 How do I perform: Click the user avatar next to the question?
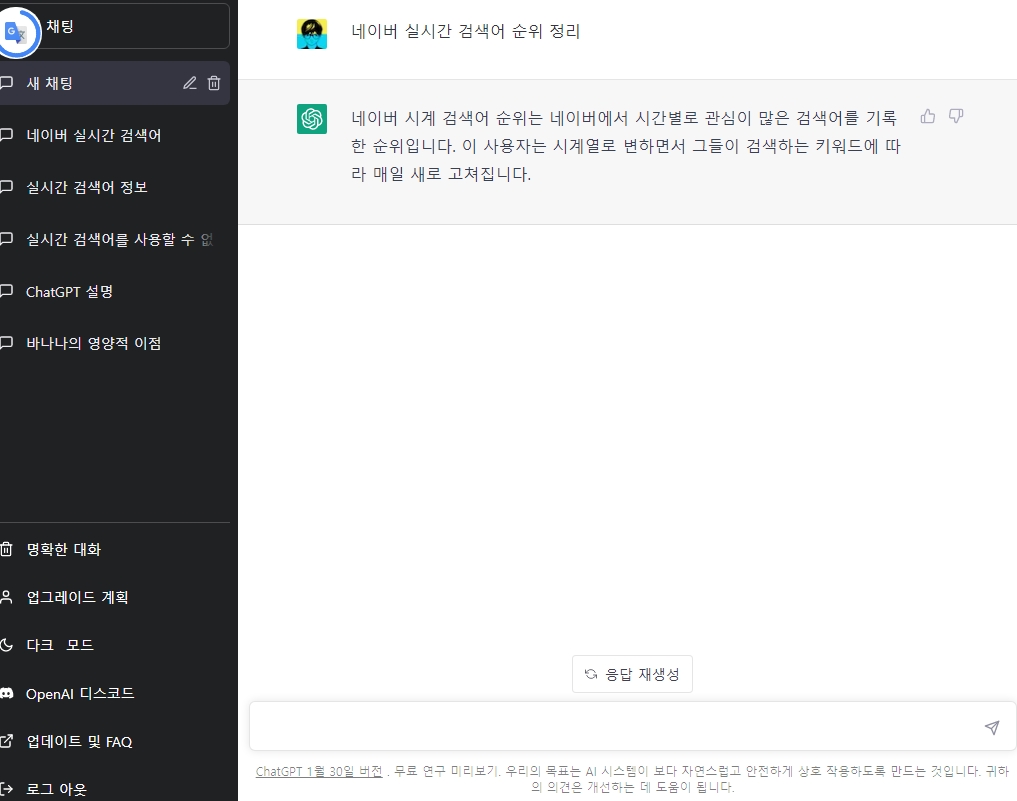click(312, 34)
